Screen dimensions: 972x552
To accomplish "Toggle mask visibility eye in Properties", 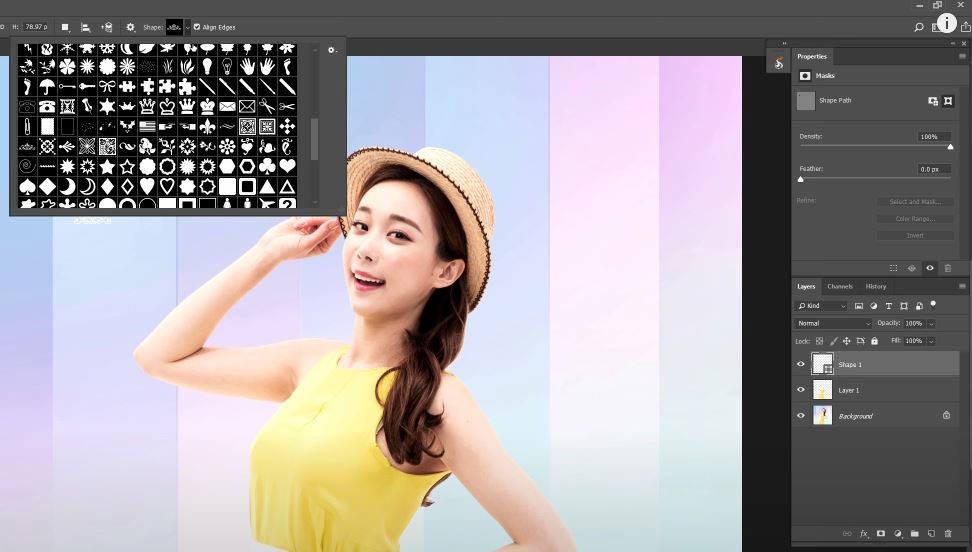I will (930, 269).
